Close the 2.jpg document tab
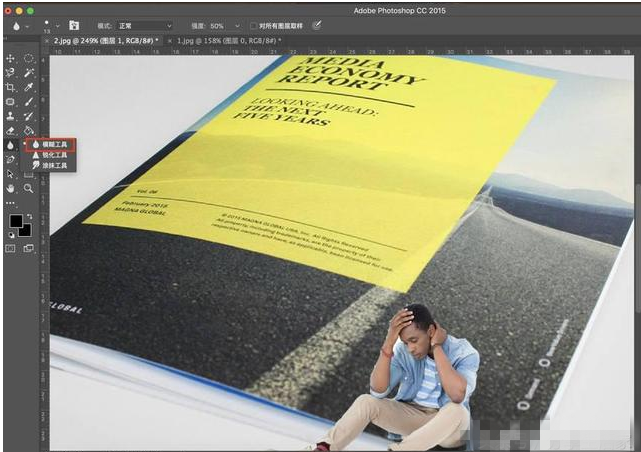 click(x=47, y=40)
